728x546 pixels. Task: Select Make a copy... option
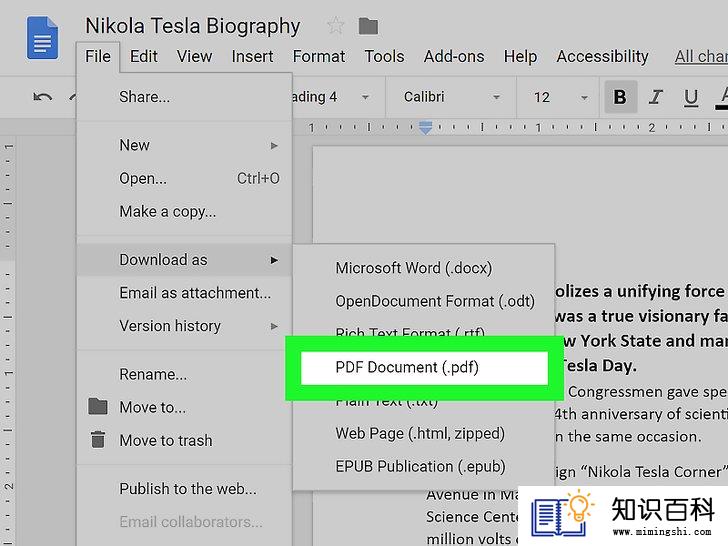184,212
